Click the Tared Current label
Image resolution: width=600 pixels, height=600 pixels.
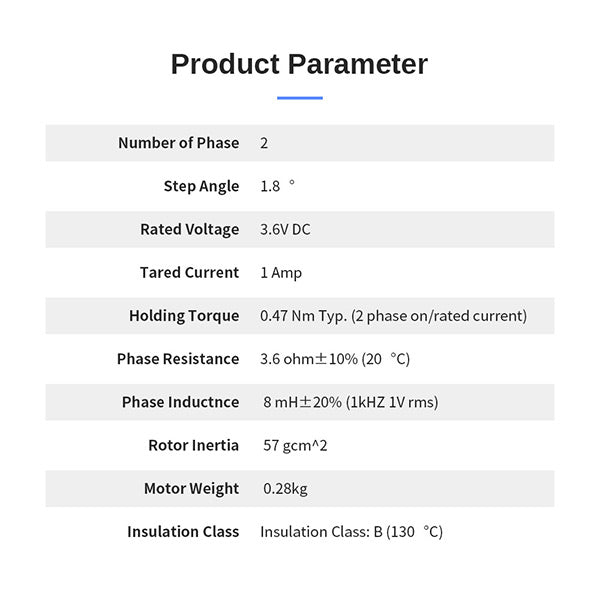(x=189, y=272)
